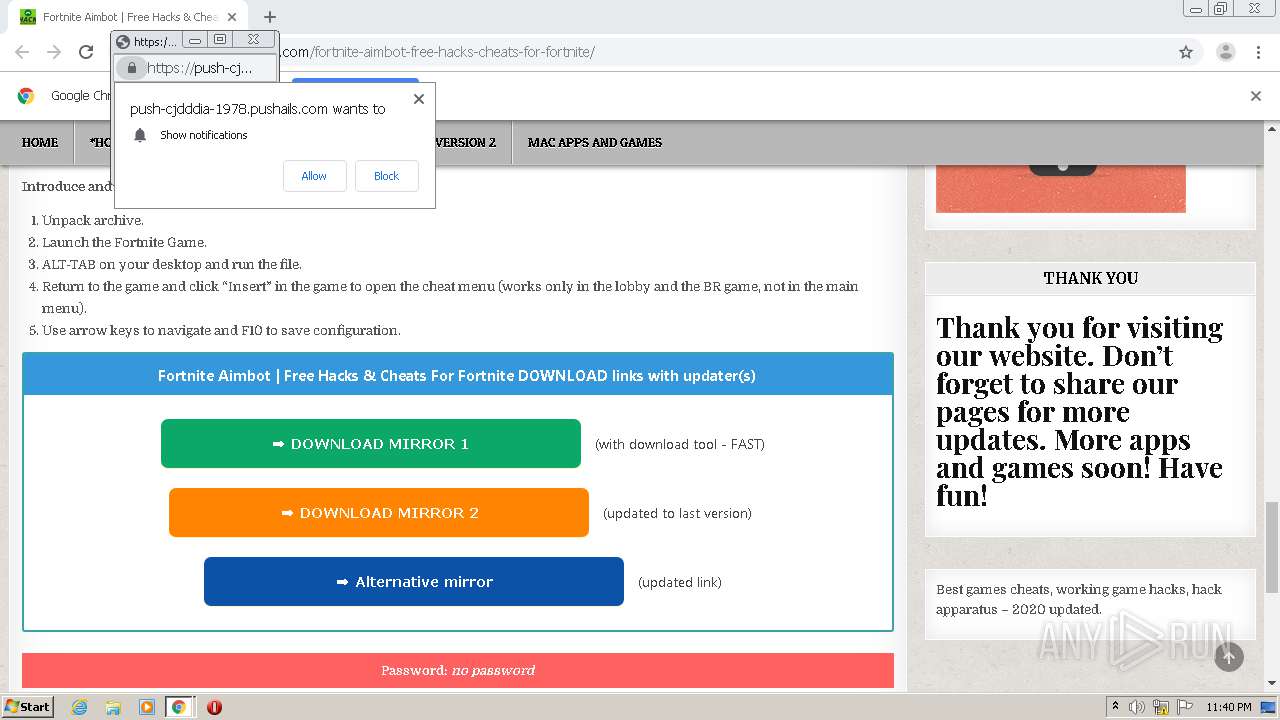Click the lock icon in popup address bar
The width and height of the screenshot is (1280, 720).
click(131, 68)
